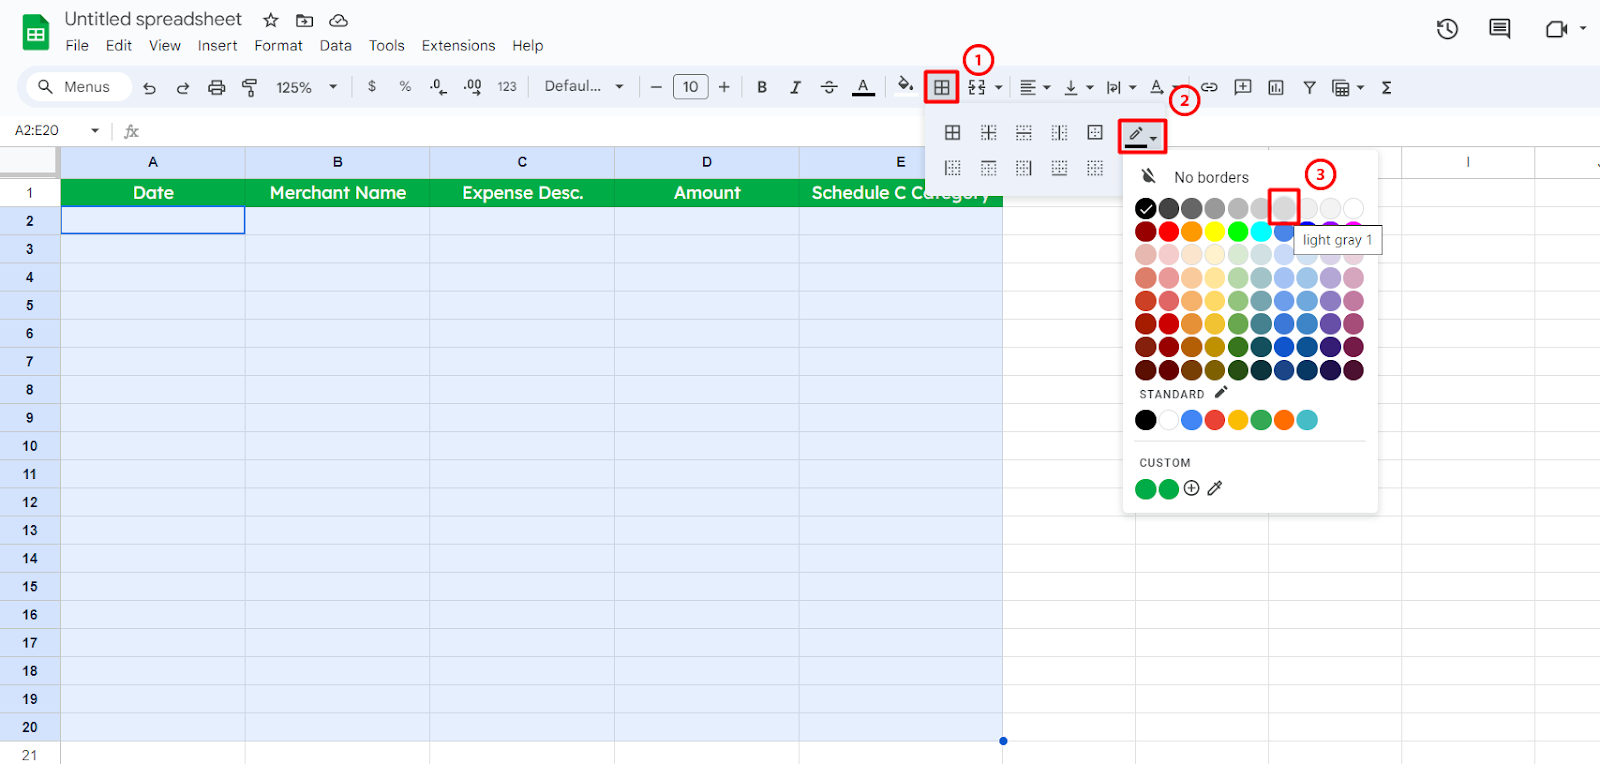Insert link icon
The height and width of the screenshot is (764, 1600).
[1209, 87]
